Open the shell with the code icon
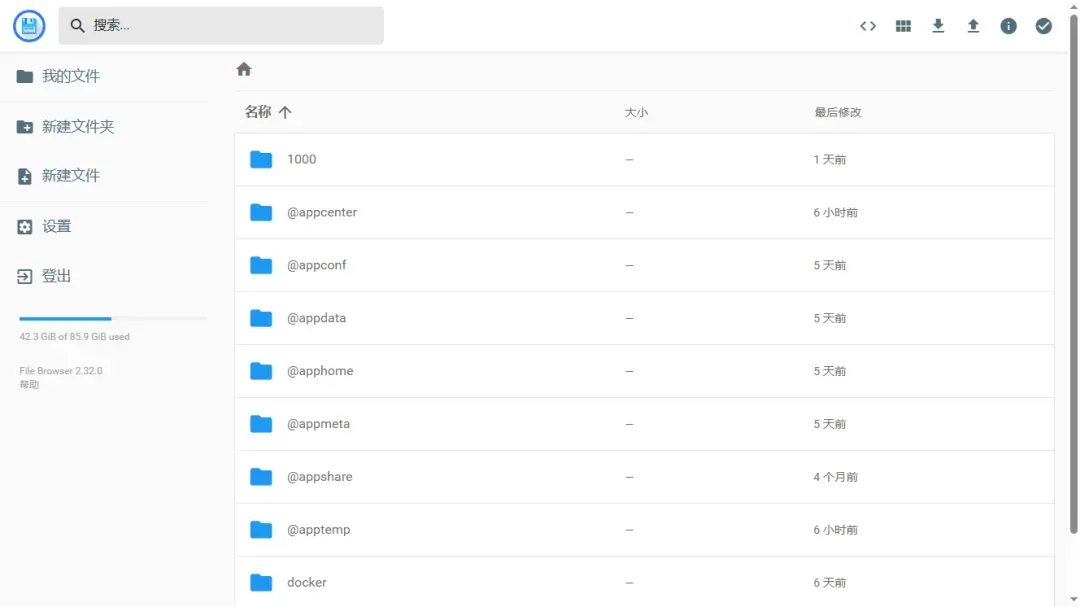Image resolution: width=1080 pixels, height=607 pixels. tap(867, 25)
